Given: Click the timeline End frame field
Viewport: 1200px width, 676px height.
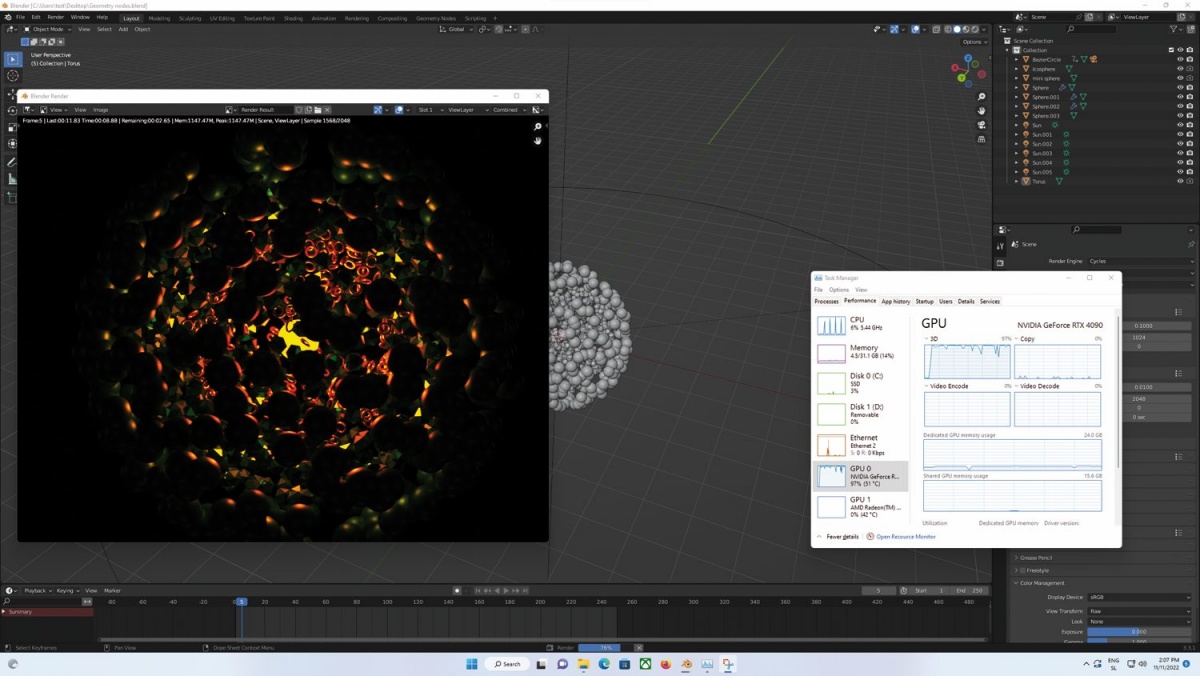Looking at the screenshot, I should [x=970, y=590].
